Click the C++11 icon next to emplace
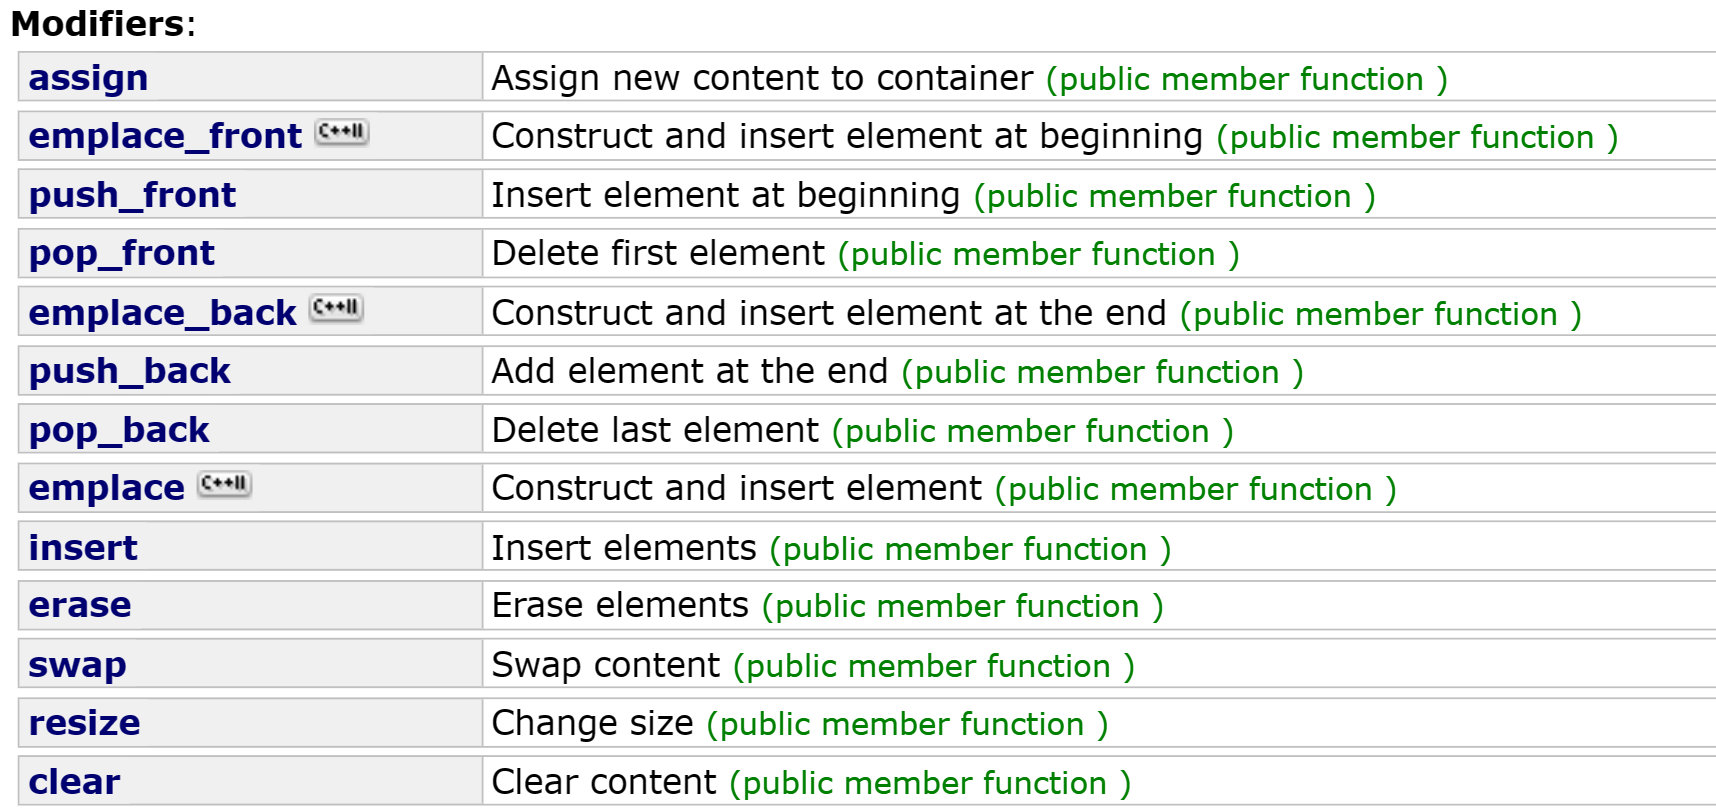 (224, 484)
